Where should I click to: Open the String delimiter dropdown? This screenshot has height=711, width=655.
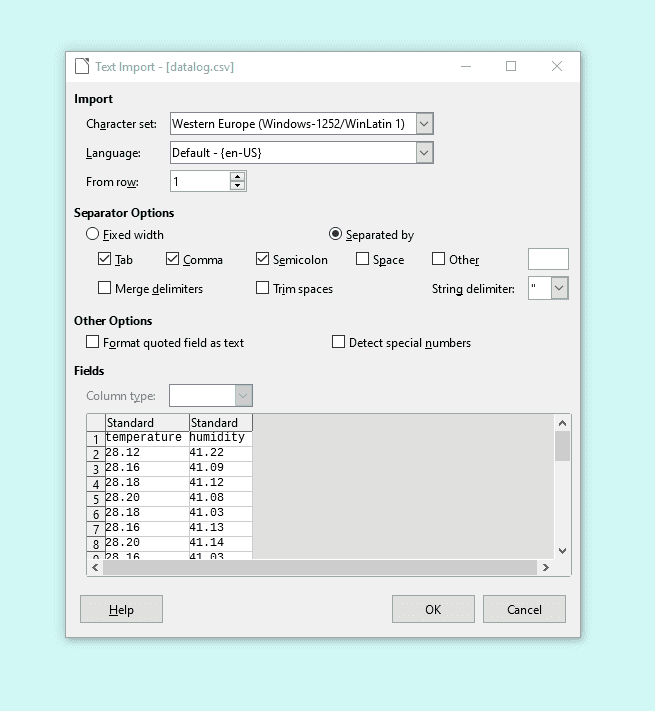559,288
